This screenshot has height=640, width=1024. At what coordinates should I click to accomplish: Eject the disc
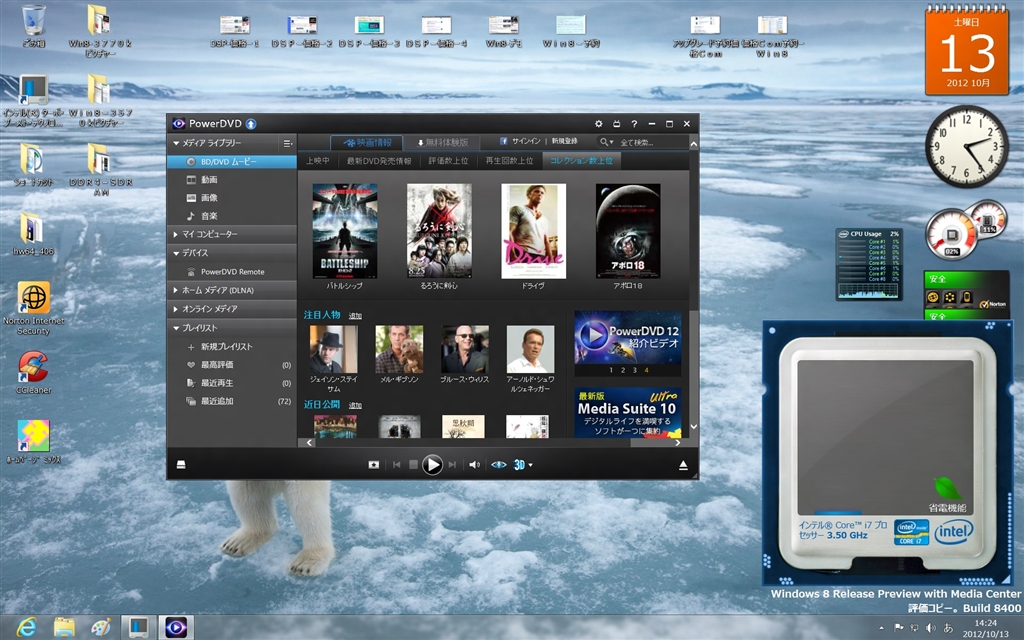(683, 465)
